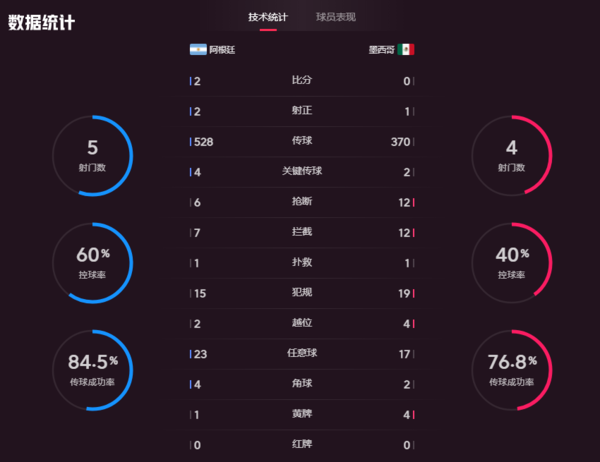Select the 传球 stat row label
This screenshot has height=462, width=600.
(x=301, y=142)
